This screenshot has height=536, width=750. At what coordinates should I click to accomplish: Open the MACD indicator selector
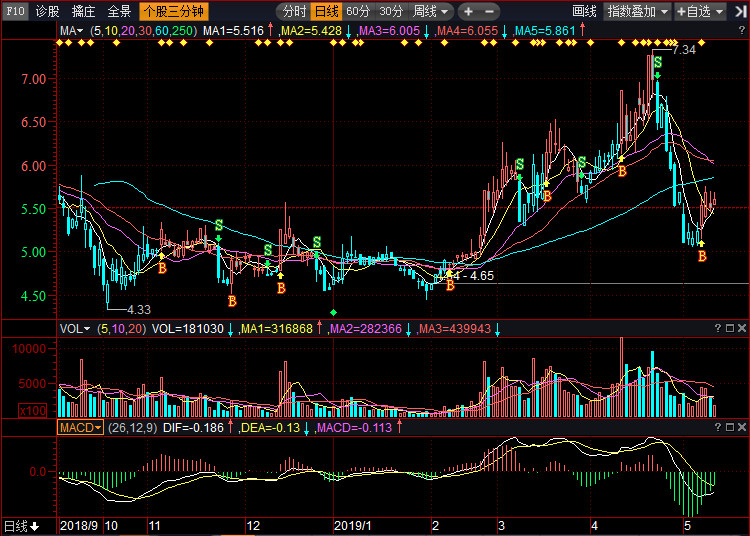tap(80, 427)
